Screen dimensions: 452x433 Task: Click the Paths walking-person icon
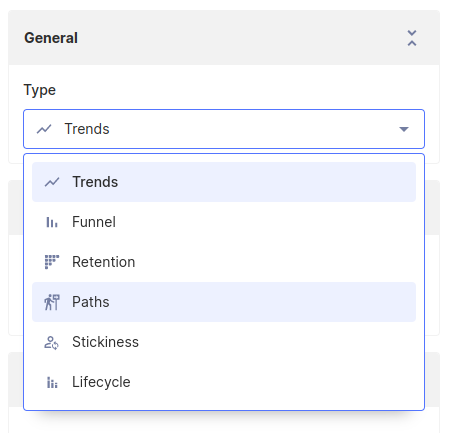(52, 302)
